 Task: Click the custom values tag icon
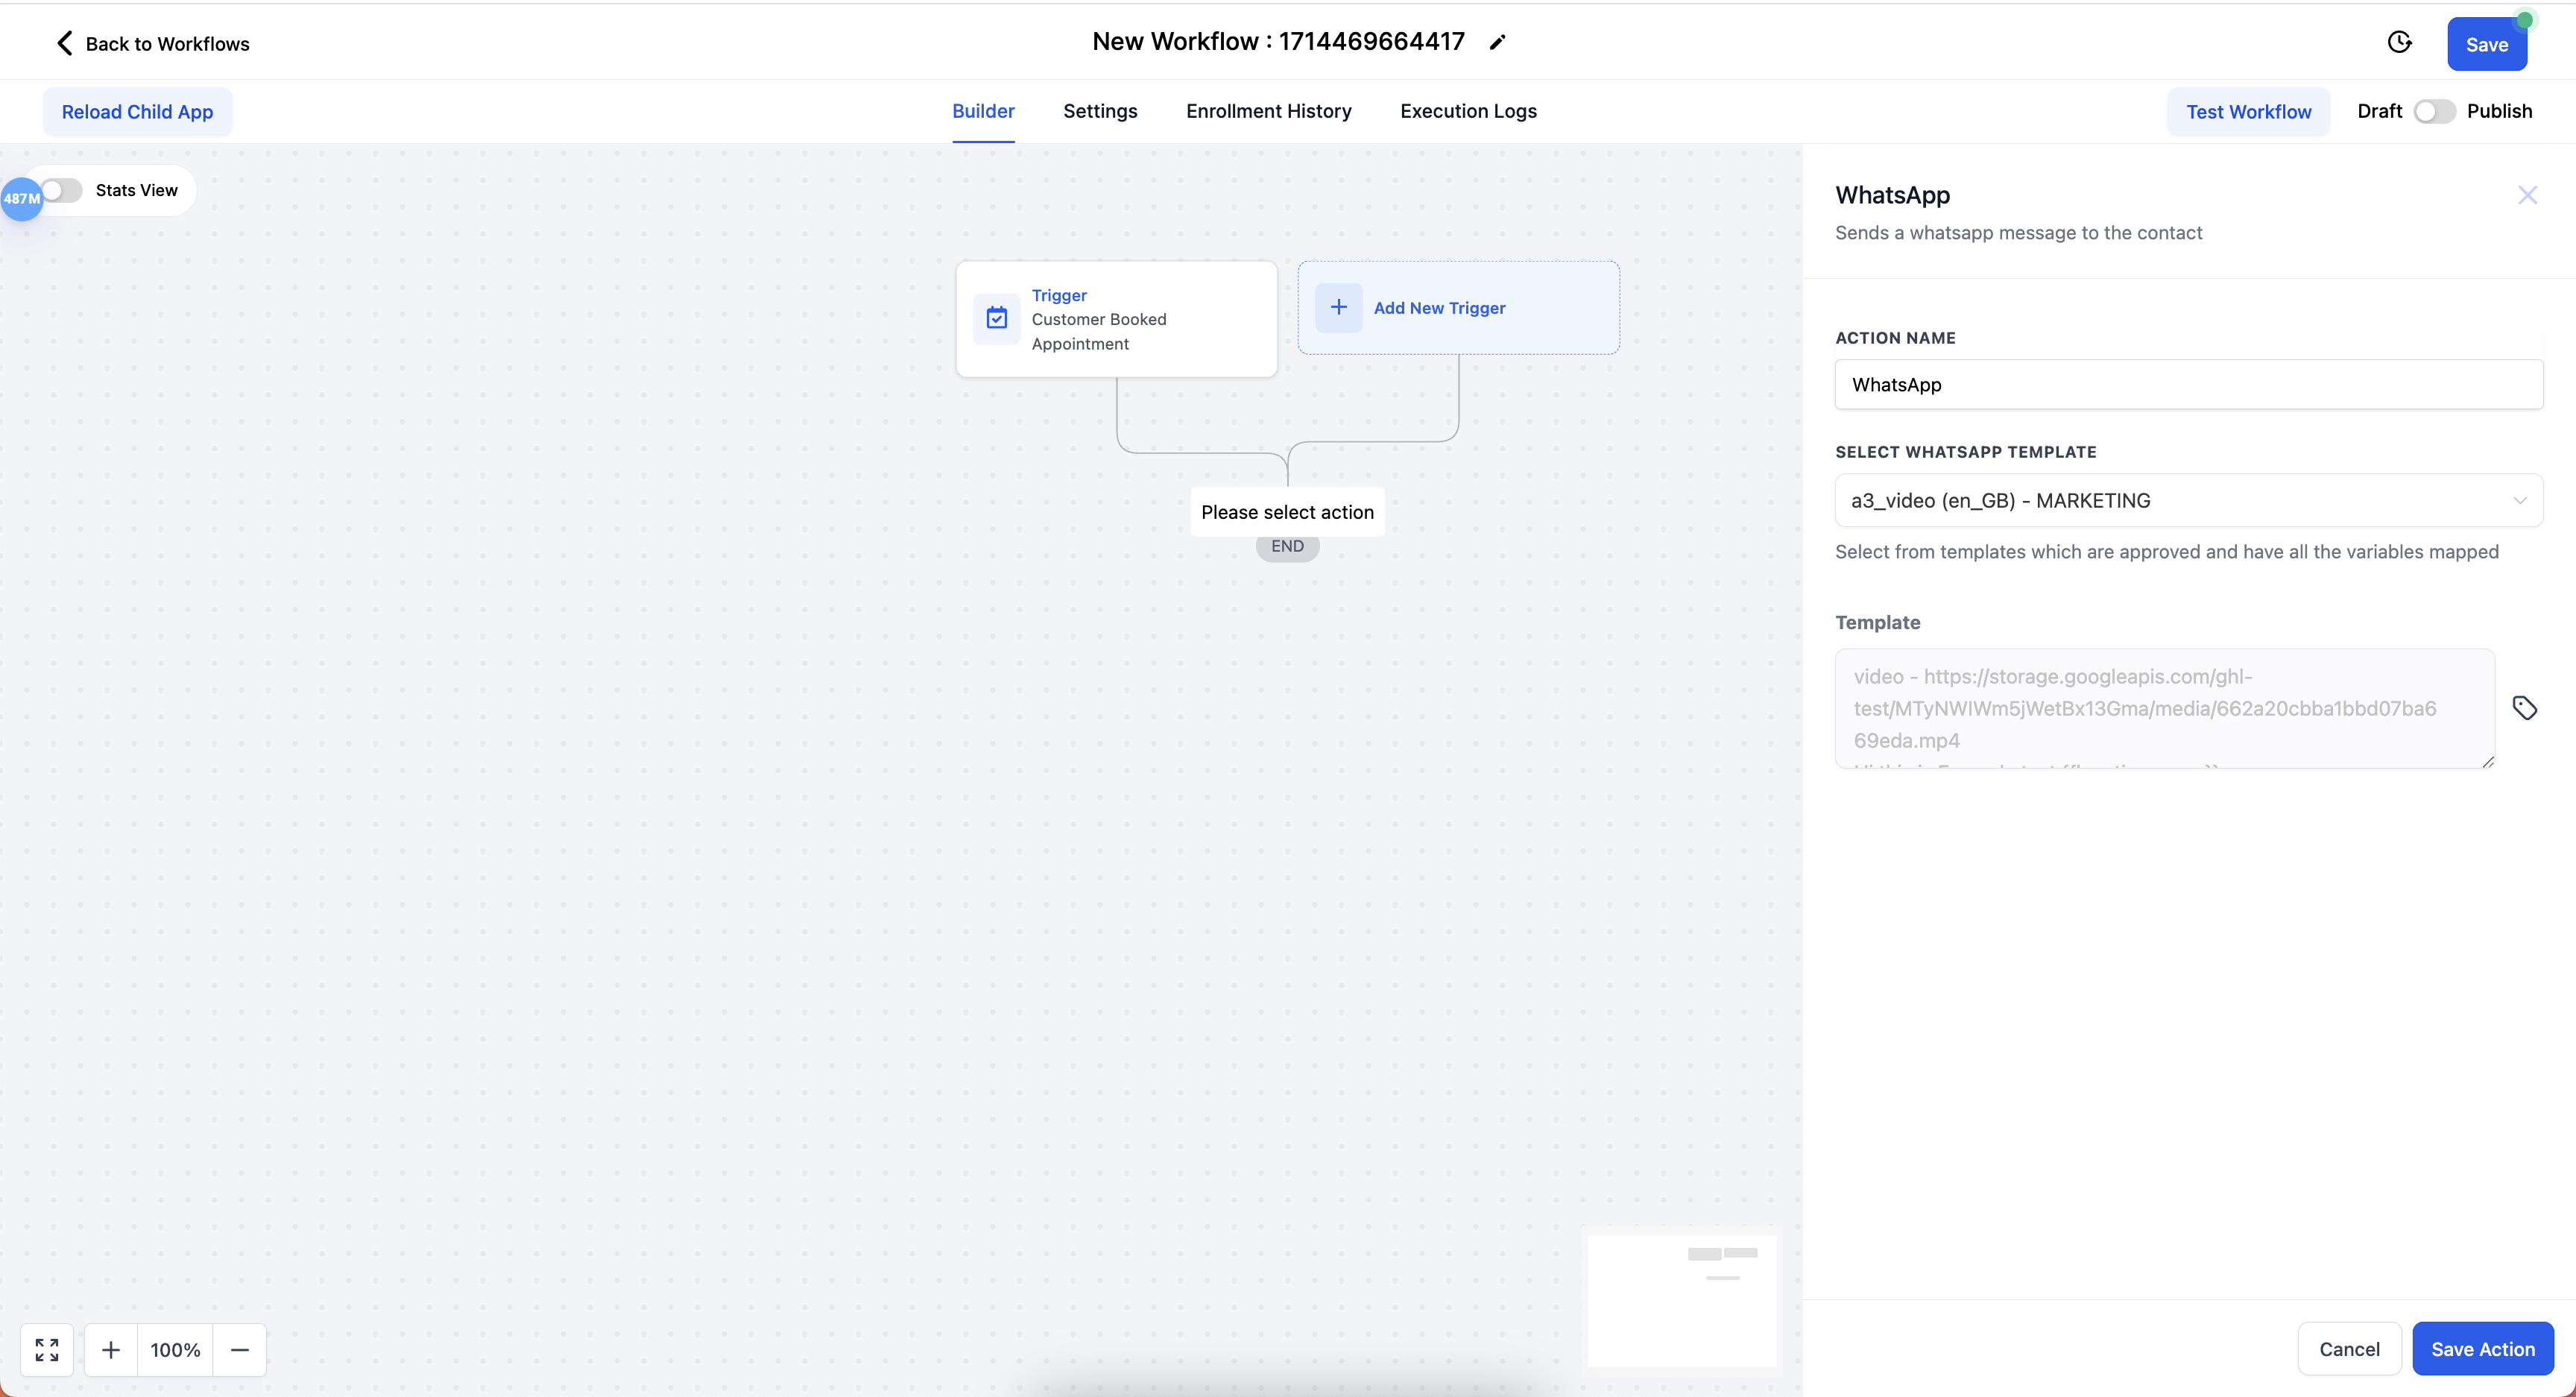click(x=2524, y=708)
